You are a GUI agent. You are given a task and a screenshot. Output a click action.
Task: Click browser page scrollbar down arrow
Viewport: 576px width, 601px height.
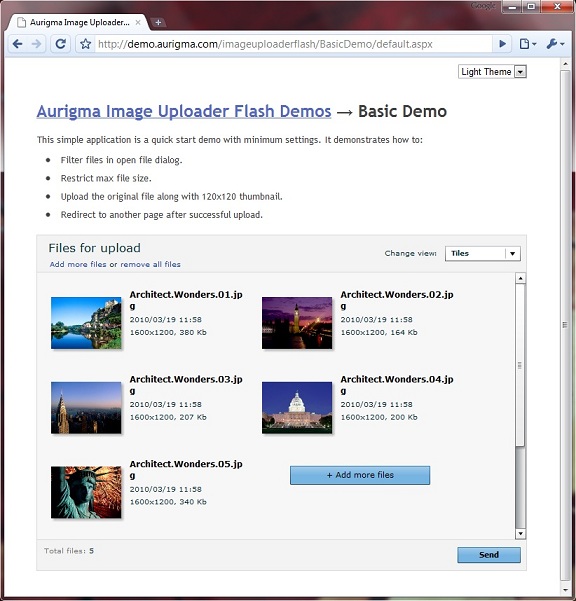(565, 590)
